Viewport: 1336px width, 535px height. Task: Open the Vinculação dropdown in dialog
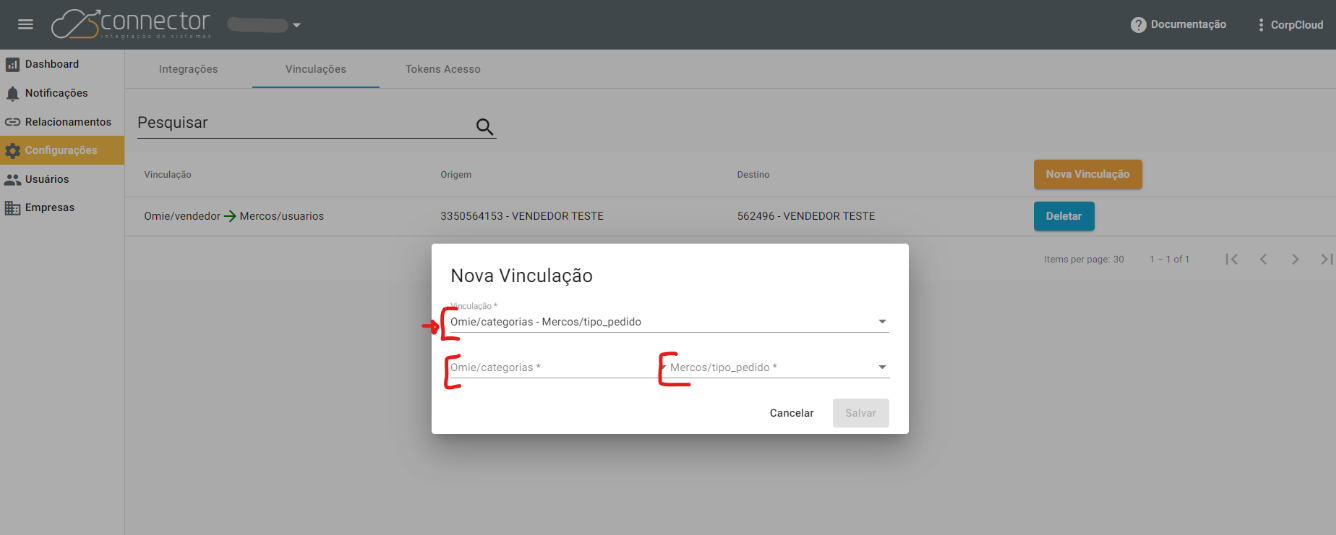click(x=669, y=322)
